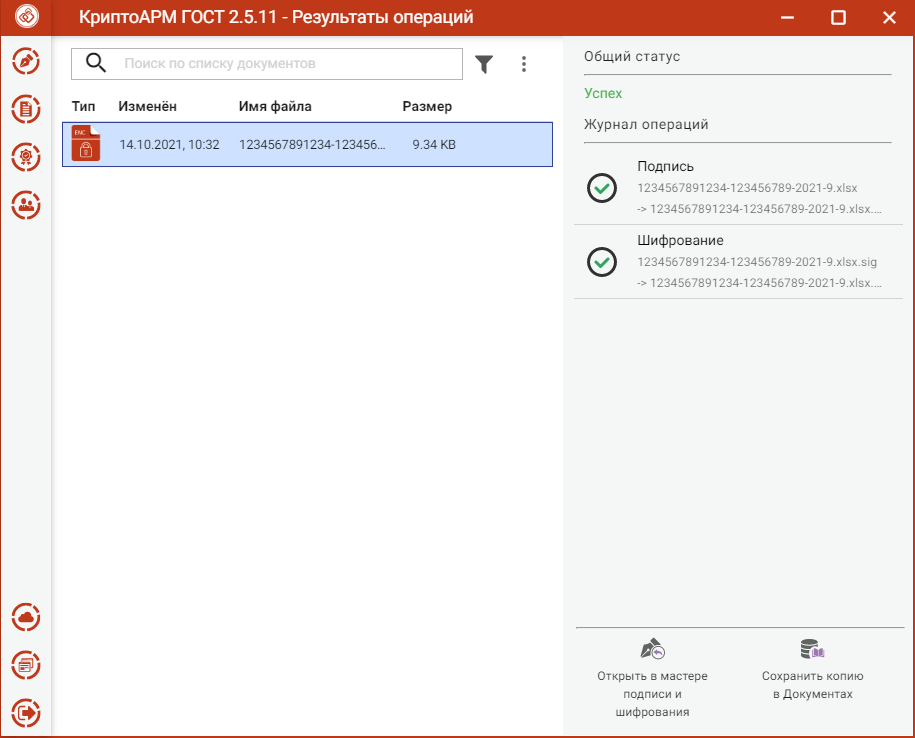Click the exit sidebar icon
The image size is (915, 738).
coord(26,713)
